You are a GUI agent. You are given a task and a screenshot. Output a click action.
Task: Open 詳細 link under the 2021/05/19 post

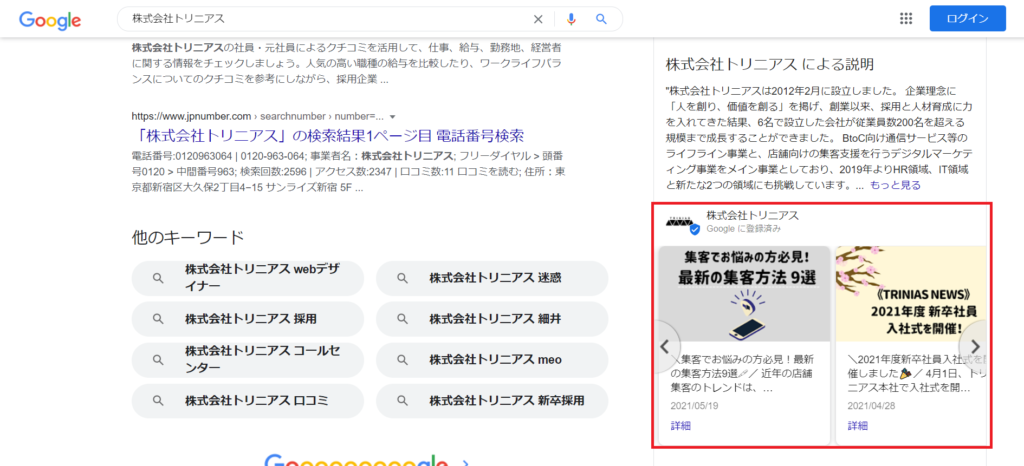(x=680, y=426)
